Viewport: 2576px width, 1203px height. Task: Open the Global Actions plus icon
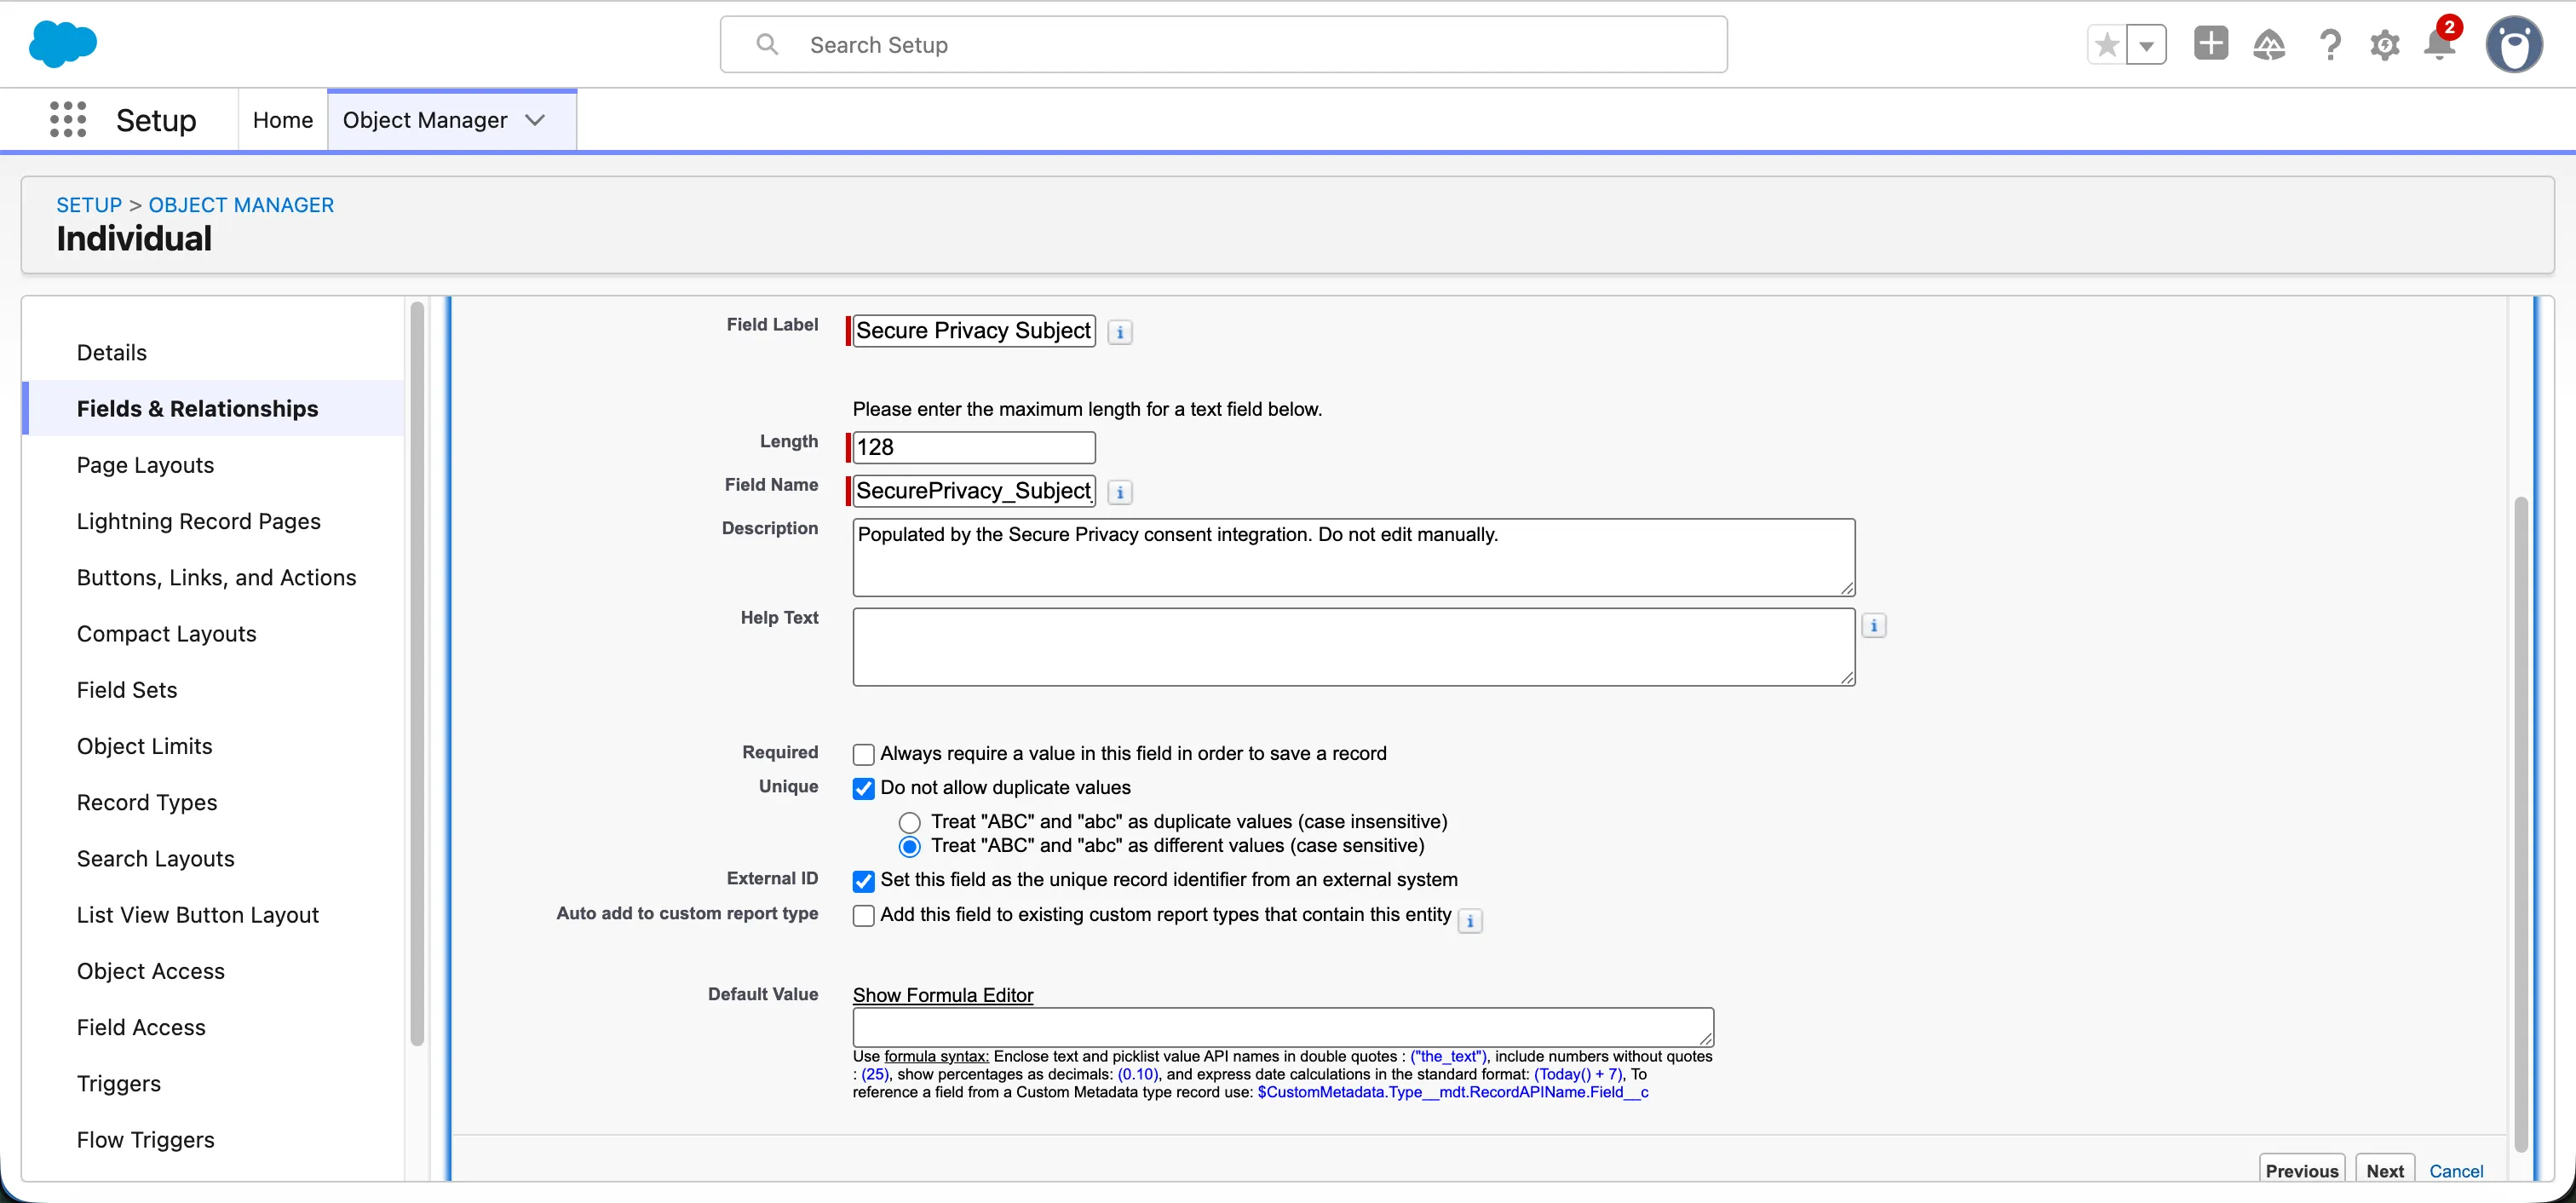coord(2211,44)
